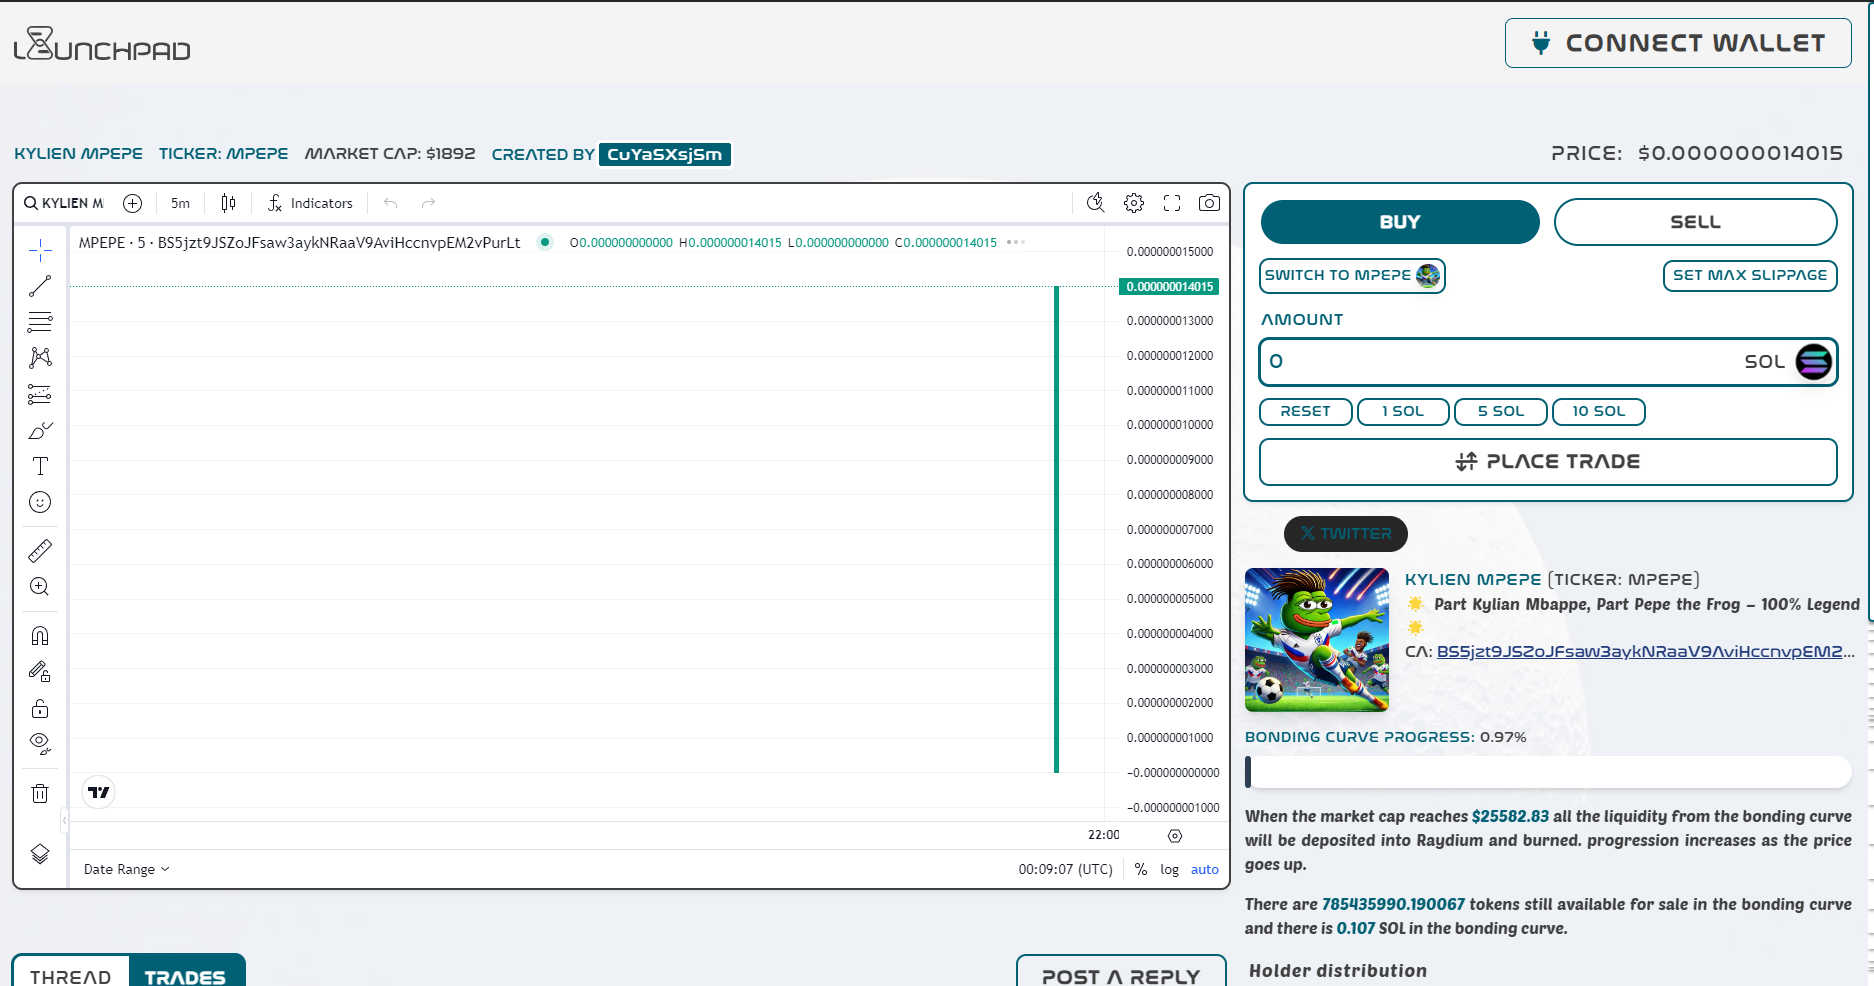Screen dimensions: 1874x986
Task: Click the current price label 0.000000014015
Action: [x=1169, y=287]
